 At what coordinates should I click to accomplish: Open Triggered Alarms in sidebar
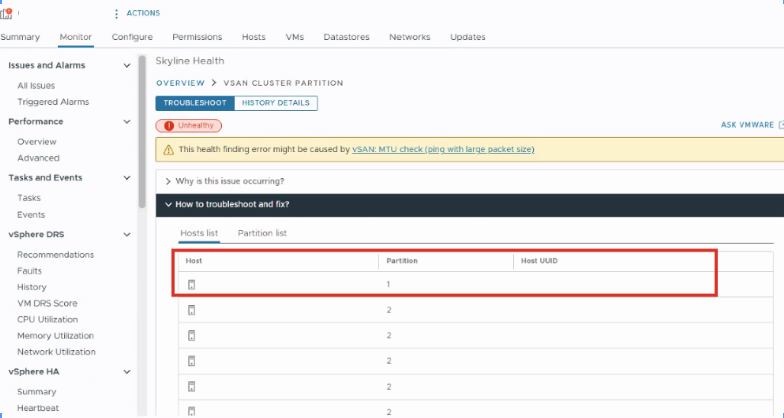(x=53, y=102)
